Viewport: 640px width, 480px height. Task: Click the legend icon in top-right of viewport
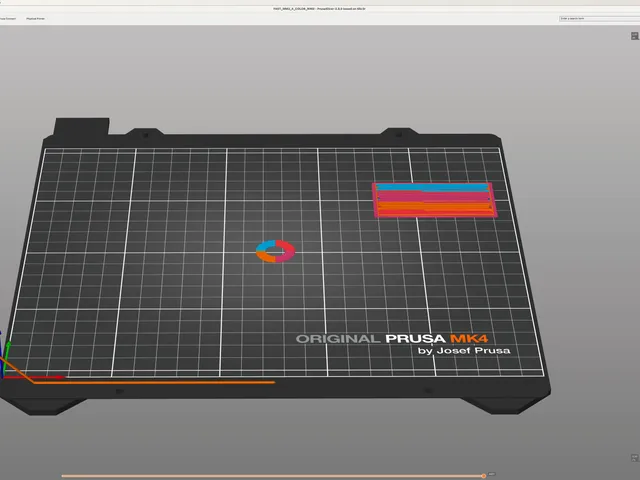(x=635, y=36)
